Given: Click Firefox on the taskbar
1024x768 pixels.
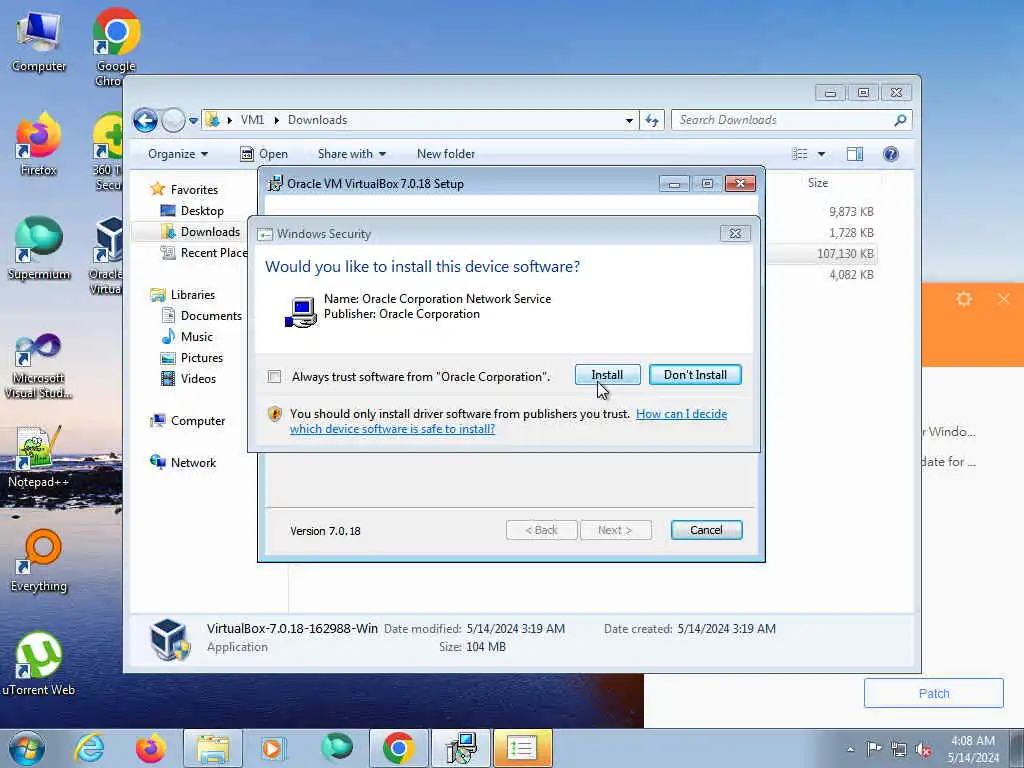Looking at the screenshot, I should pos(150,748).
